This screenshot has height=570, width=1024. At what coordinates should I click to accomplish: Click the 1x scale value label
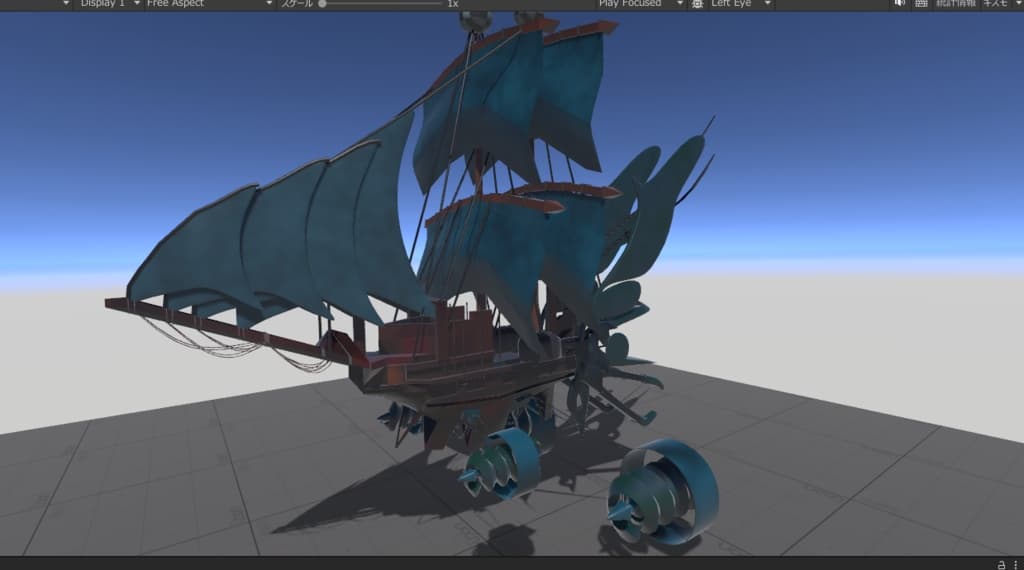pos(453,3)
